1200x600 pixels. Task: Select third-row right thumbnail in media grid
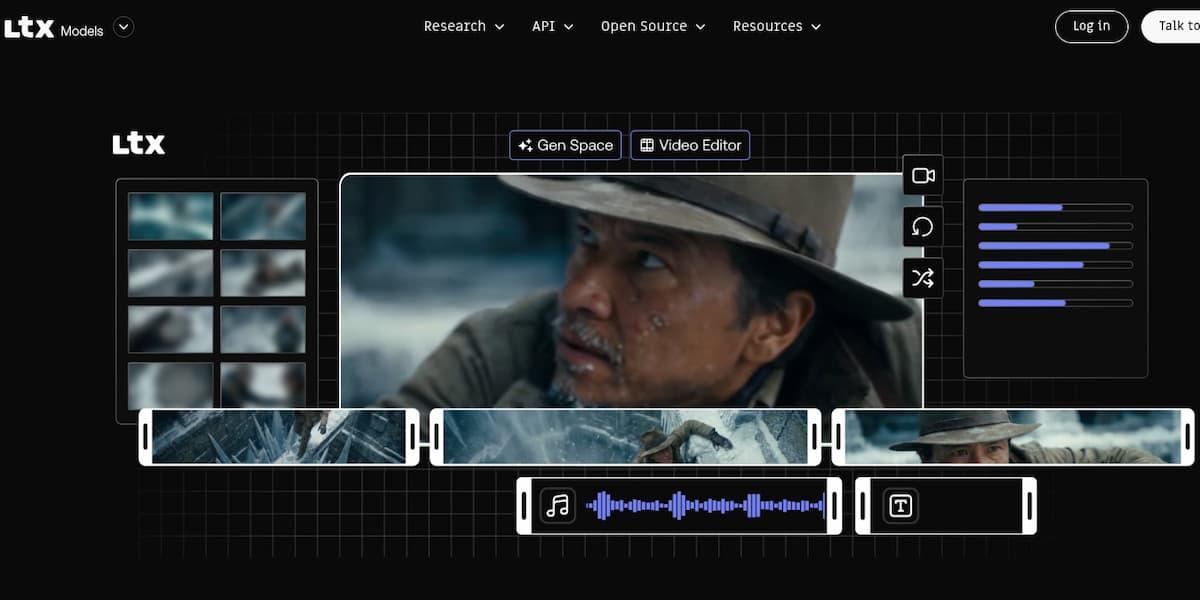point(263,329)
